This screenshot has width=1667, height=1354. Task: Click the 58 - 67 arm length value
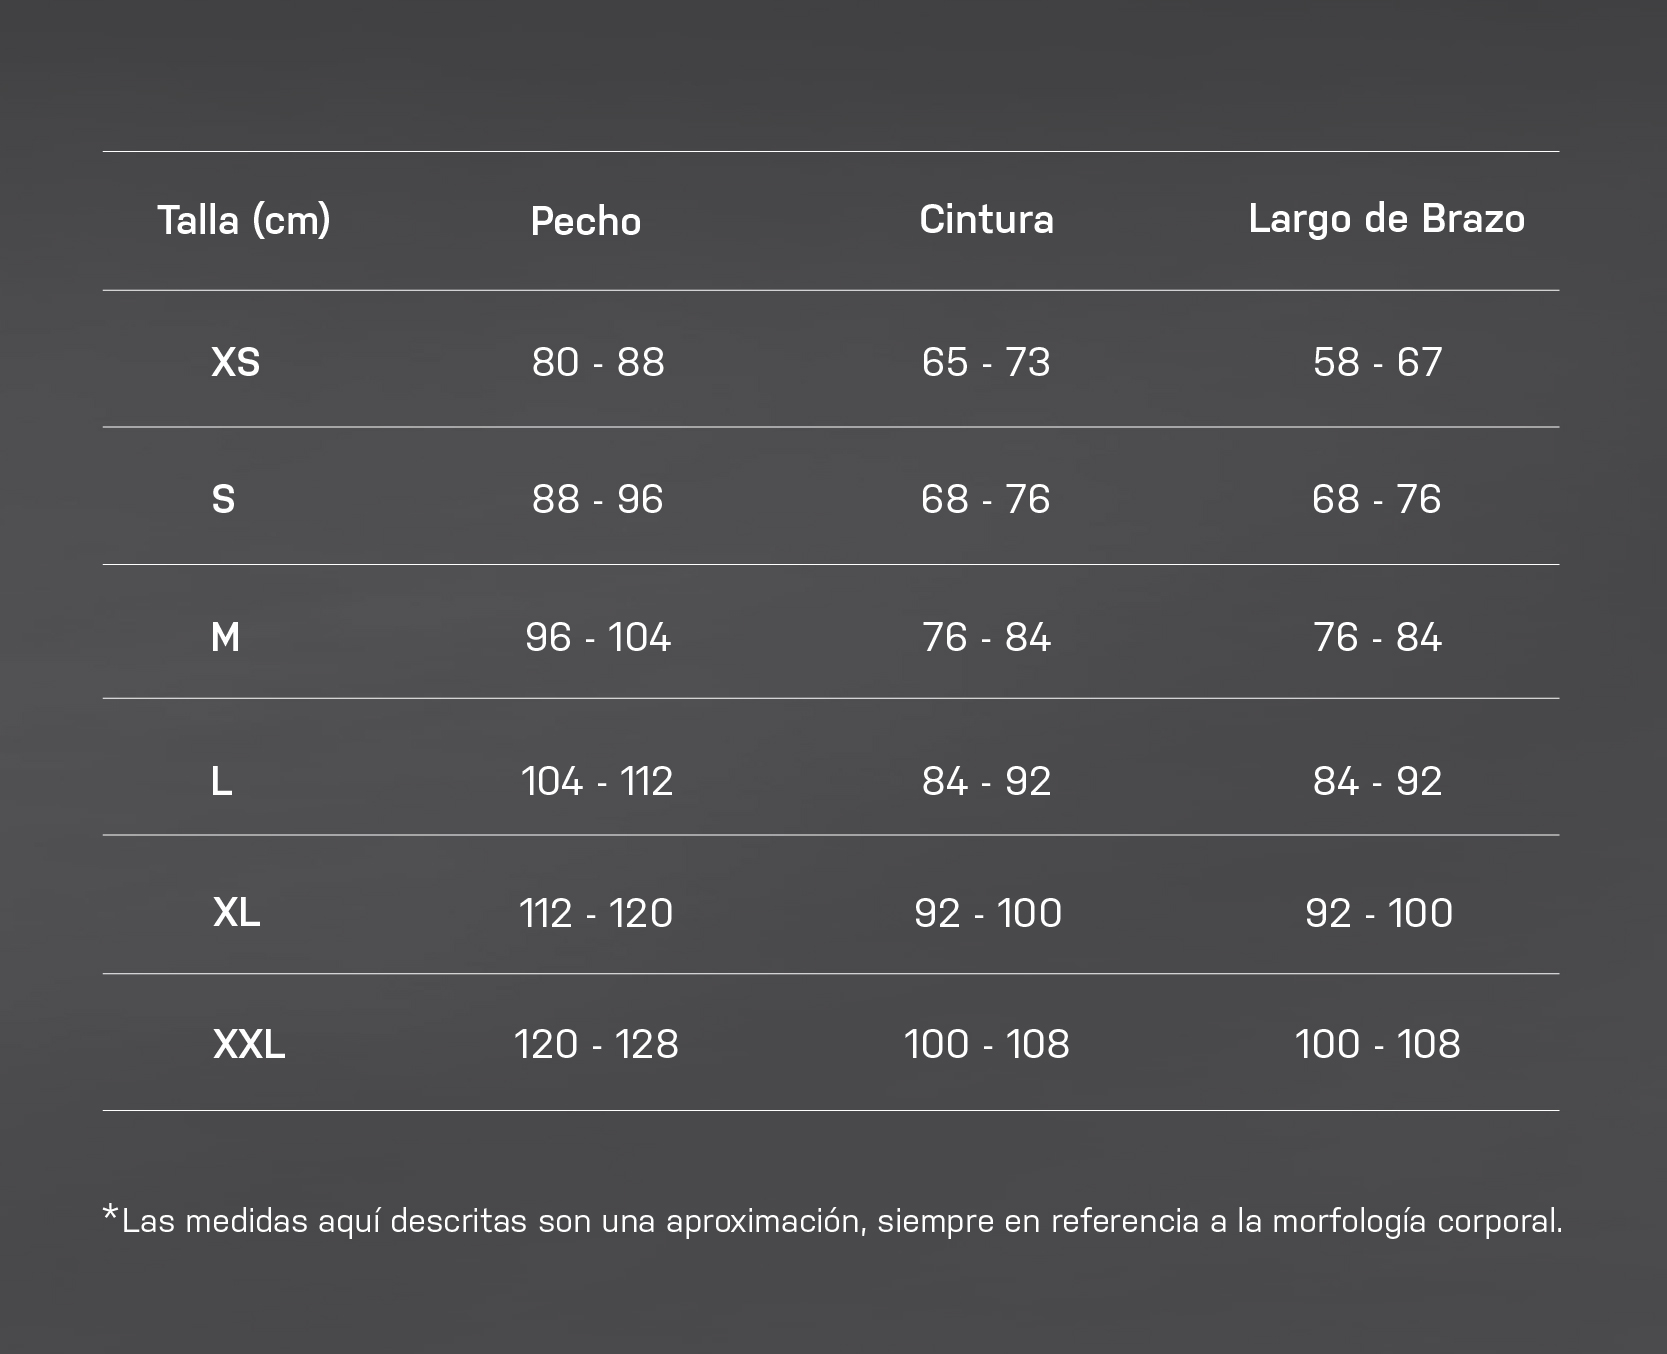(1377, 362)
